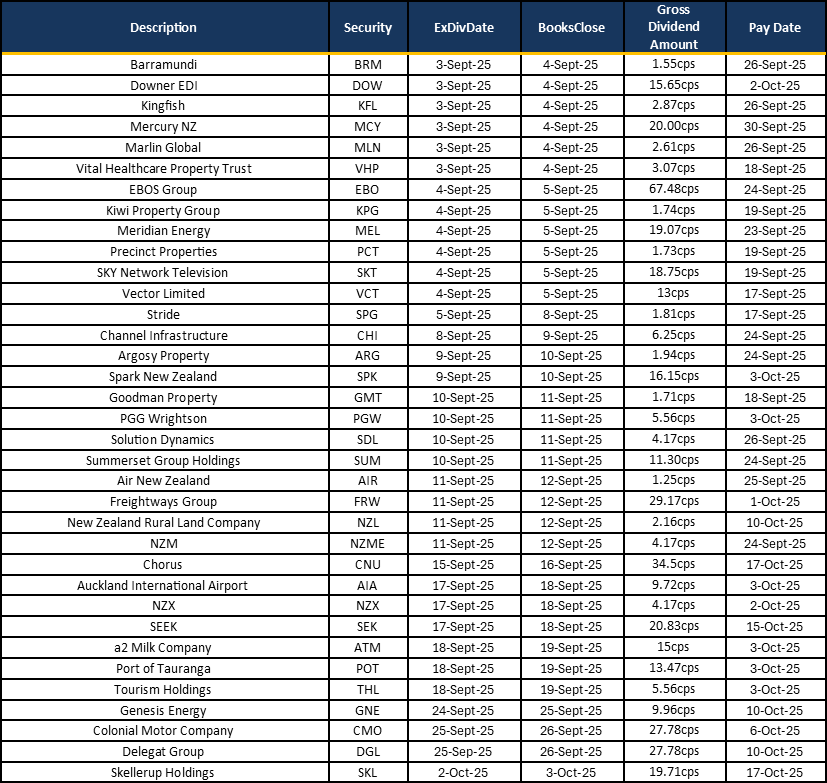The width and height of the screenshot is (827, 783).
Task: Sort entries by Pay Date
Action: click(775, 27)
